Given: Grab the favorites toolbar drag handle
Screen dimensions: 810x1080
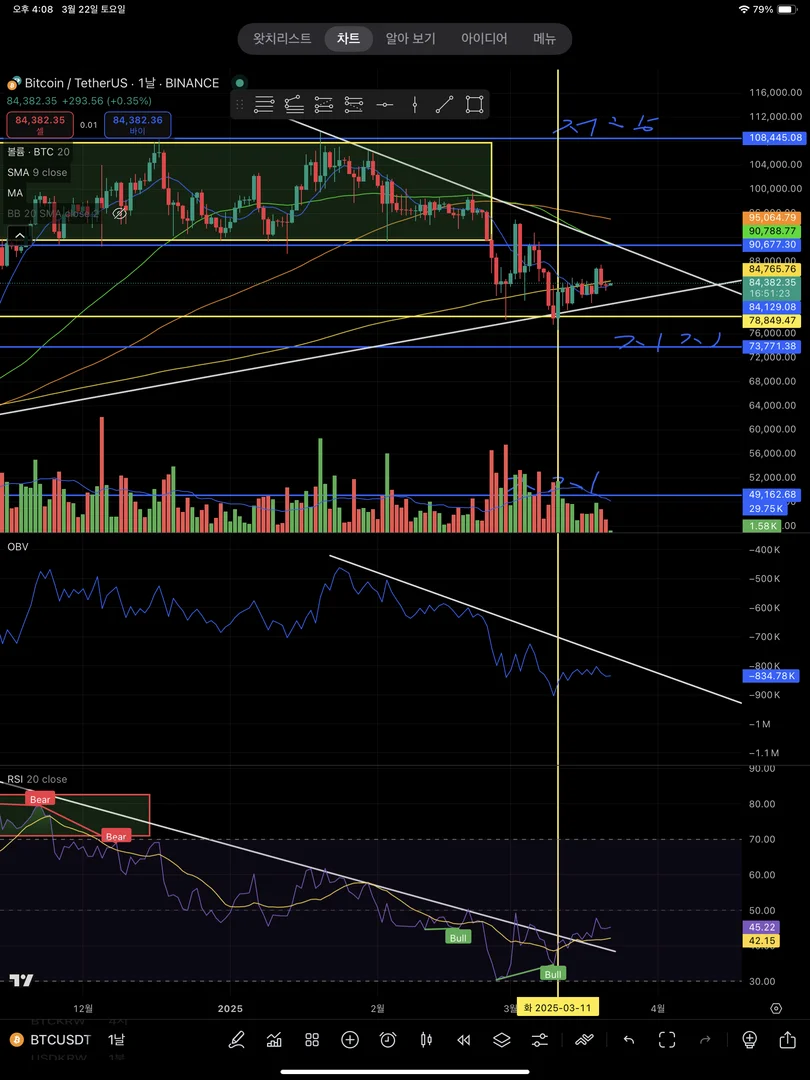Looking at the screenshot, I should (240, 105).
